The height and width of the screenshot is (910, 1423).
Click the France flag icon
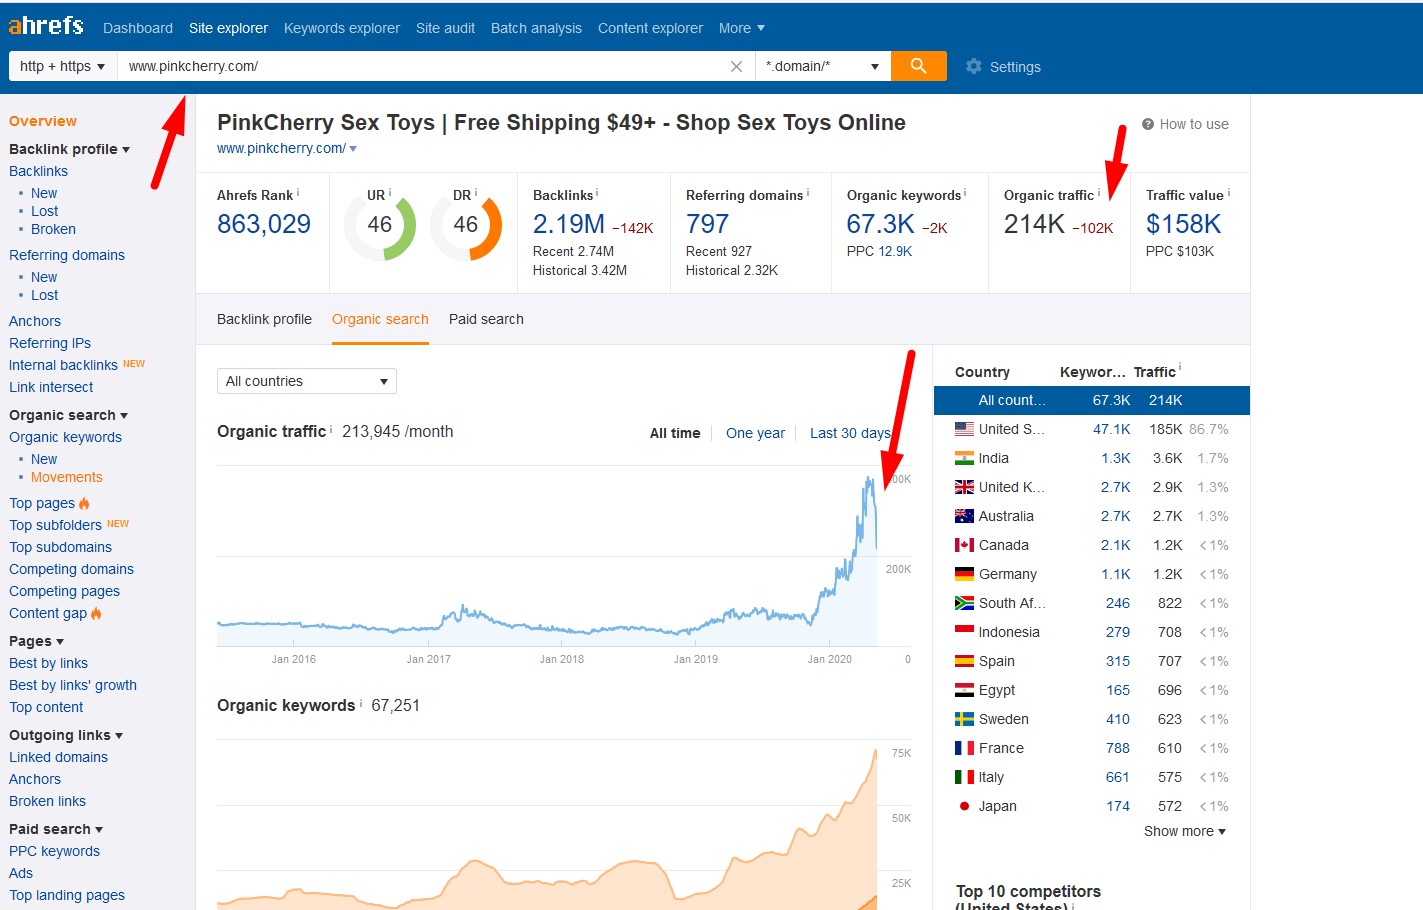964,748
